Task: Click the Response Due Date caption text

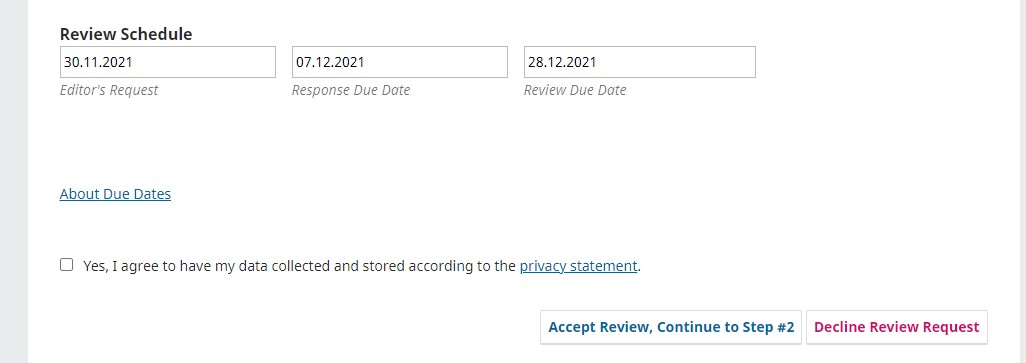Action: click(x=351, y=90)
